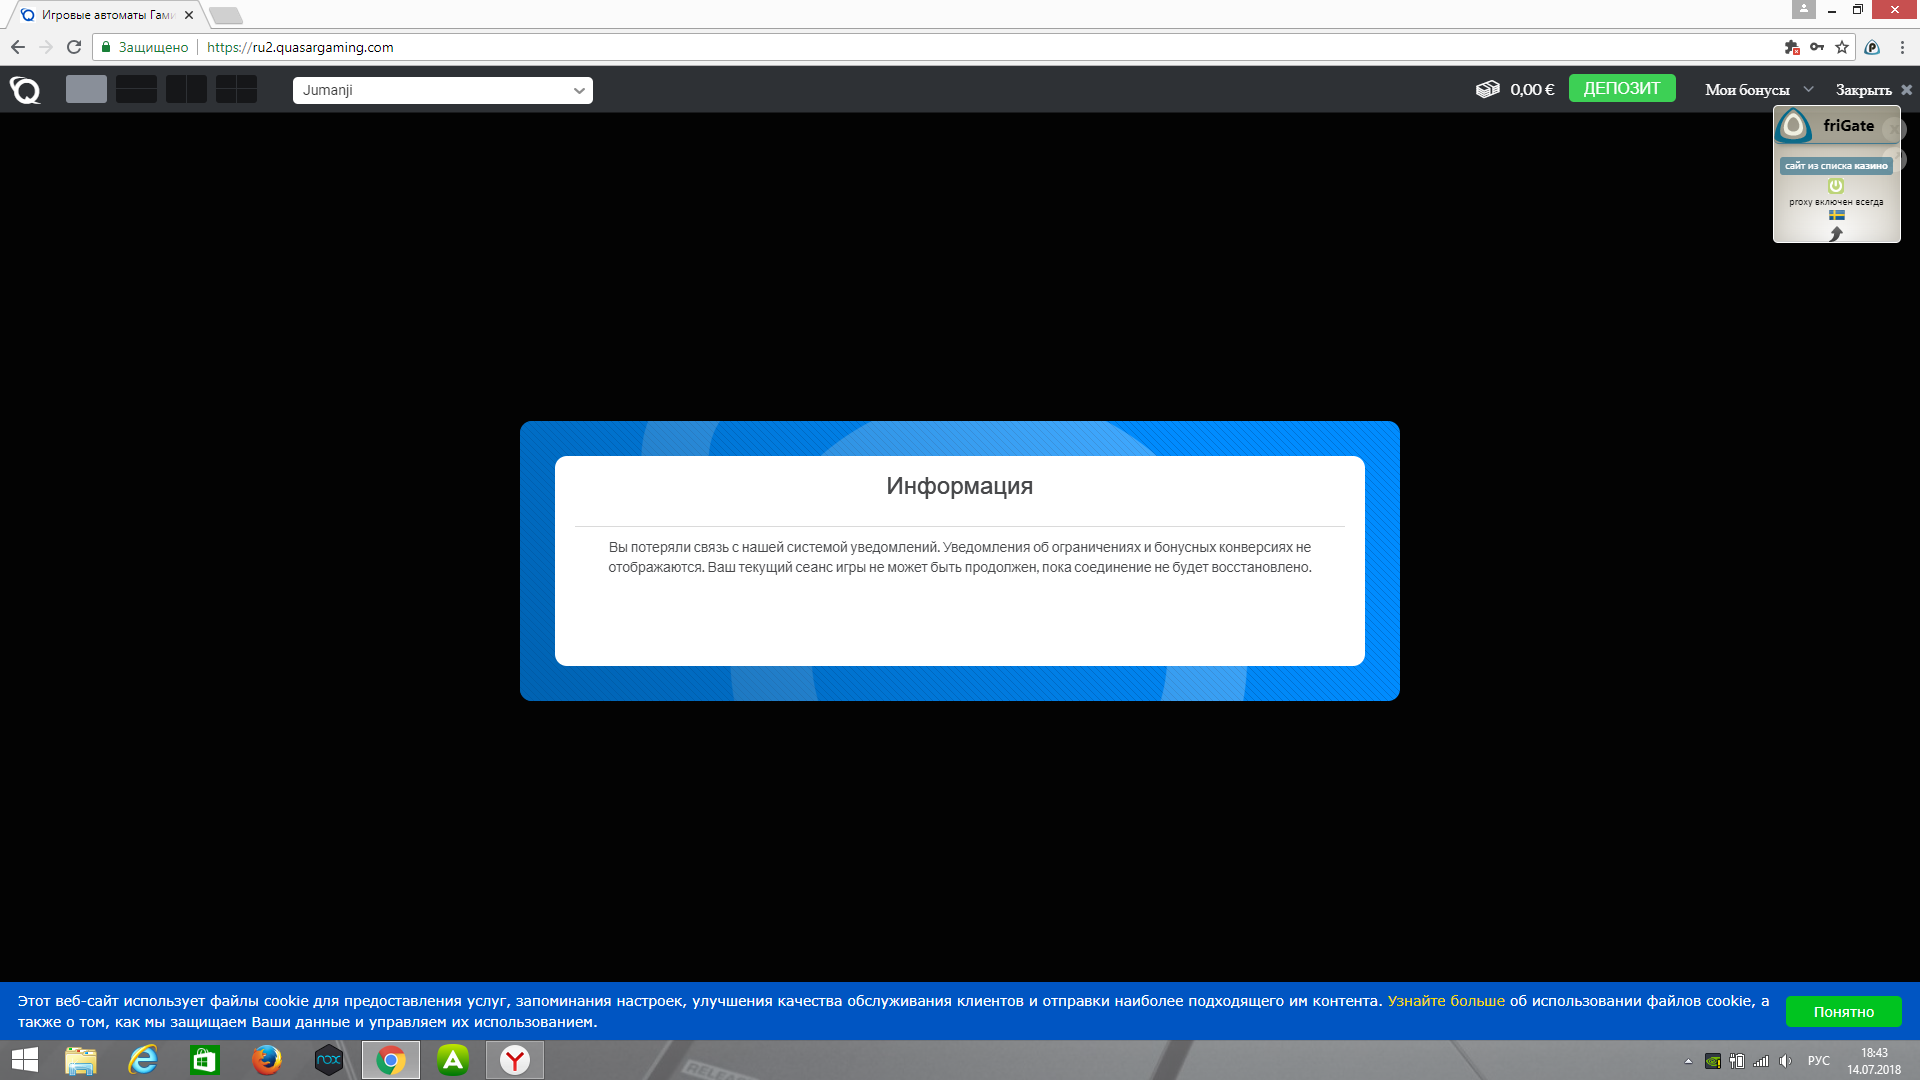Open Firefox from the taskbar
This screenshot has width=1920, height=1080.
(266, 1060)
